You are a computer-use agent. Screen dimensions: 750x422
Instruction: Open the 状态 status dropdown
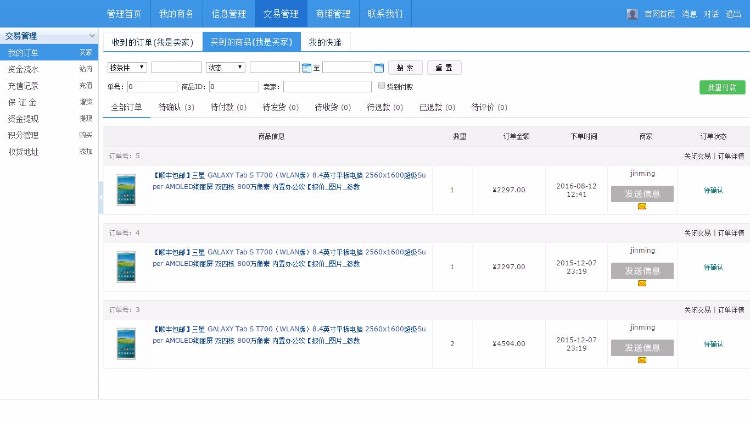coord(226,67)
